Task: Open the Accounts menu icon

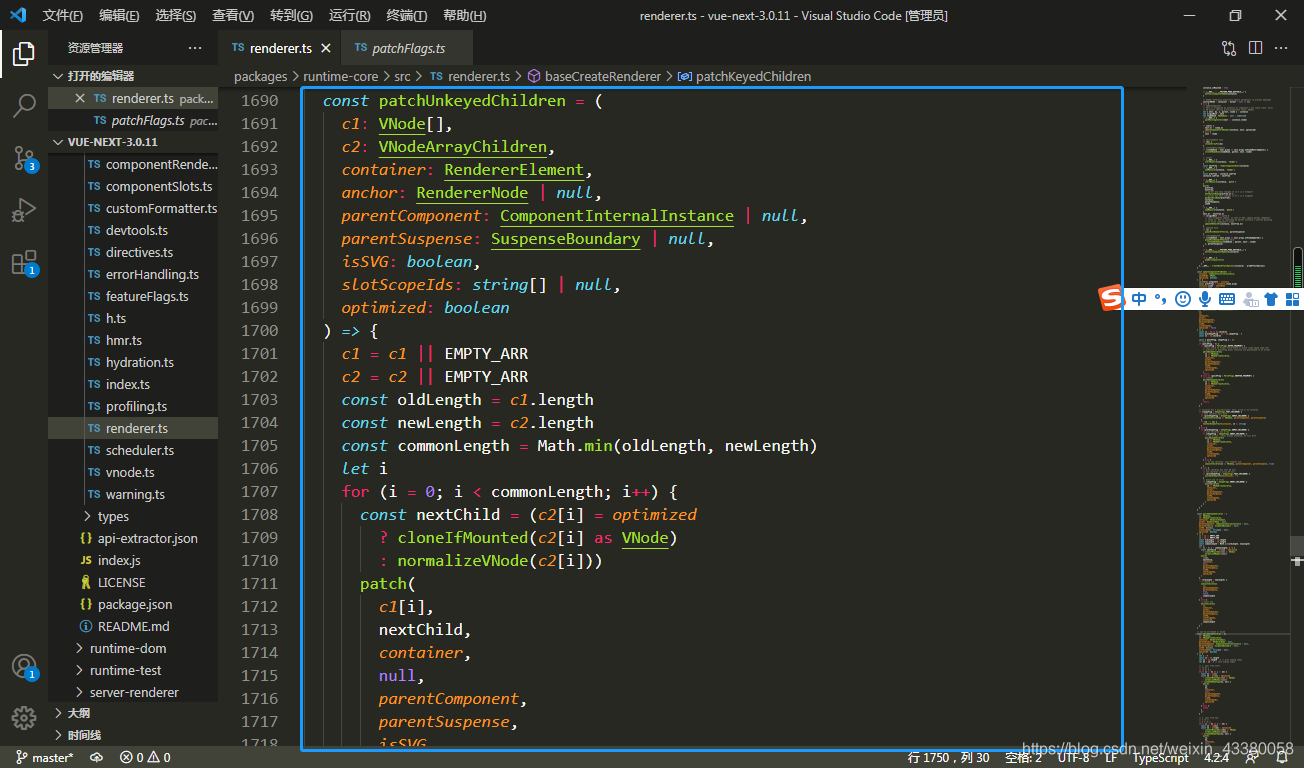Action: coord(24,667)
